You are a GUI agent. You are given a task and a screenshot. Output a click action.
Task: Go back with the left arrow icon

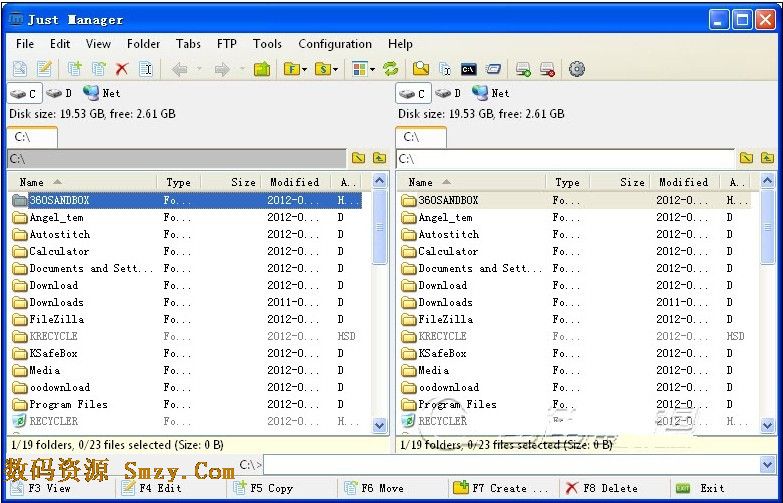(x=179, y=69)
